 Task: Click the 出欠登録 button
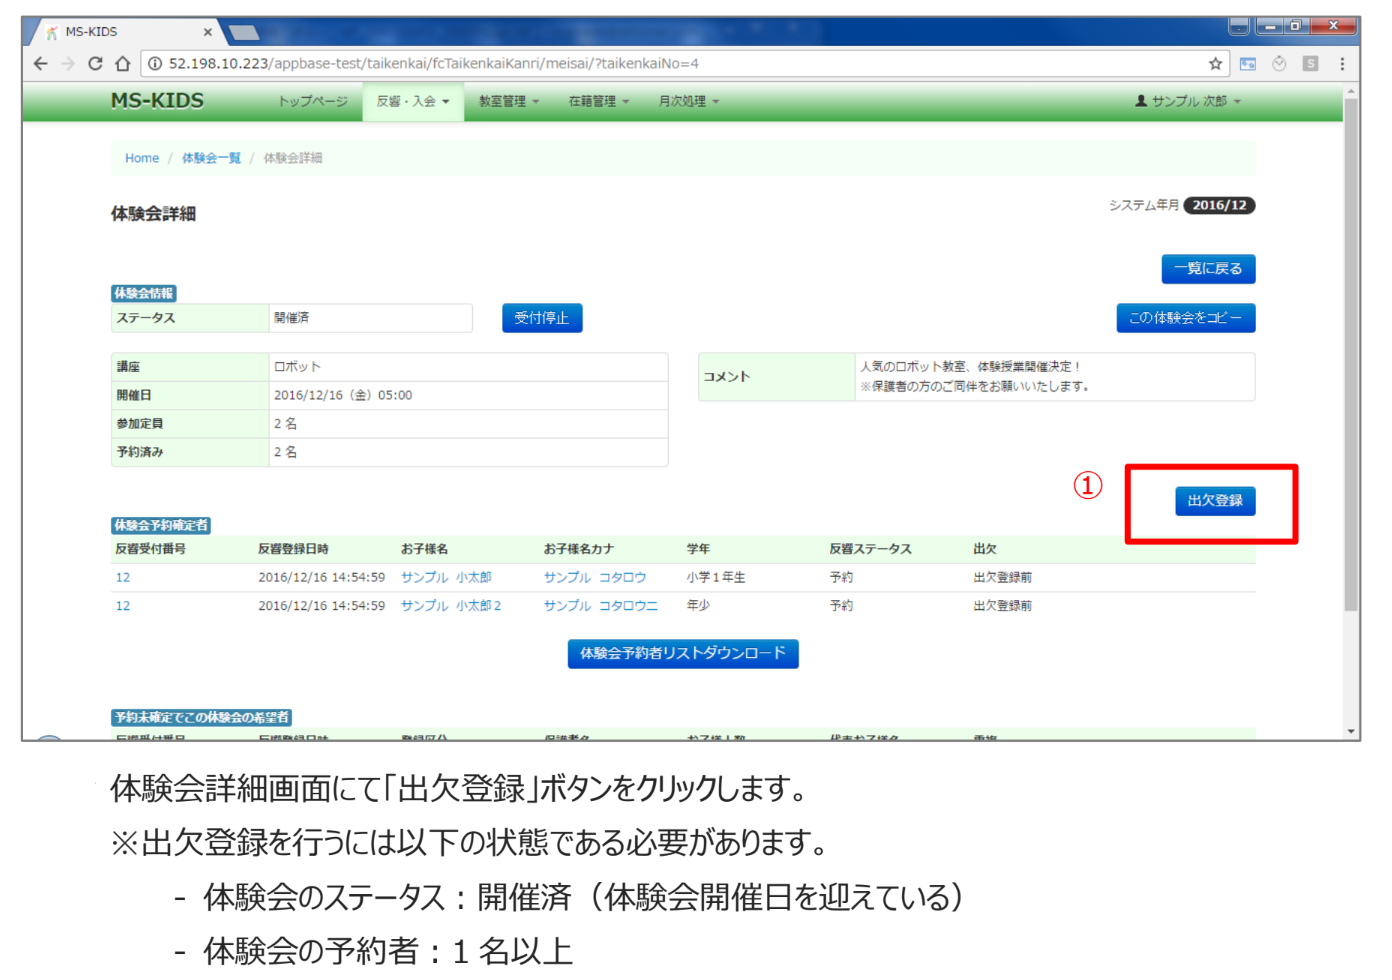click(x=1214, y=501)
